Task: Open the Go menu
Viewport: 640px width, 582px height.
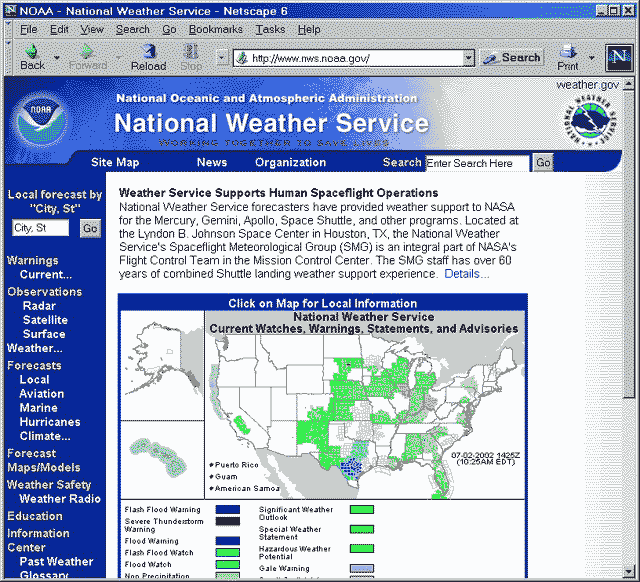Action: pyautogui.click(x=169, y=29)
